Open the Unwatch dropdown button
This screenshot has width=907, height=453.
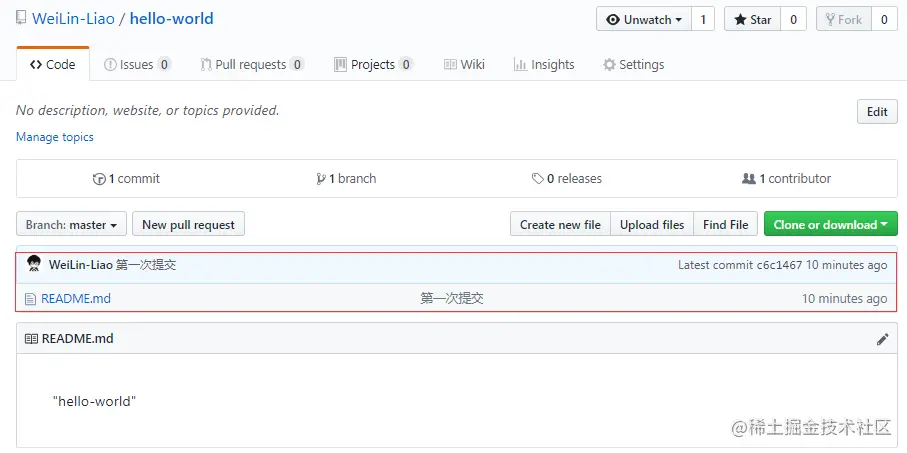click(644, 20)
